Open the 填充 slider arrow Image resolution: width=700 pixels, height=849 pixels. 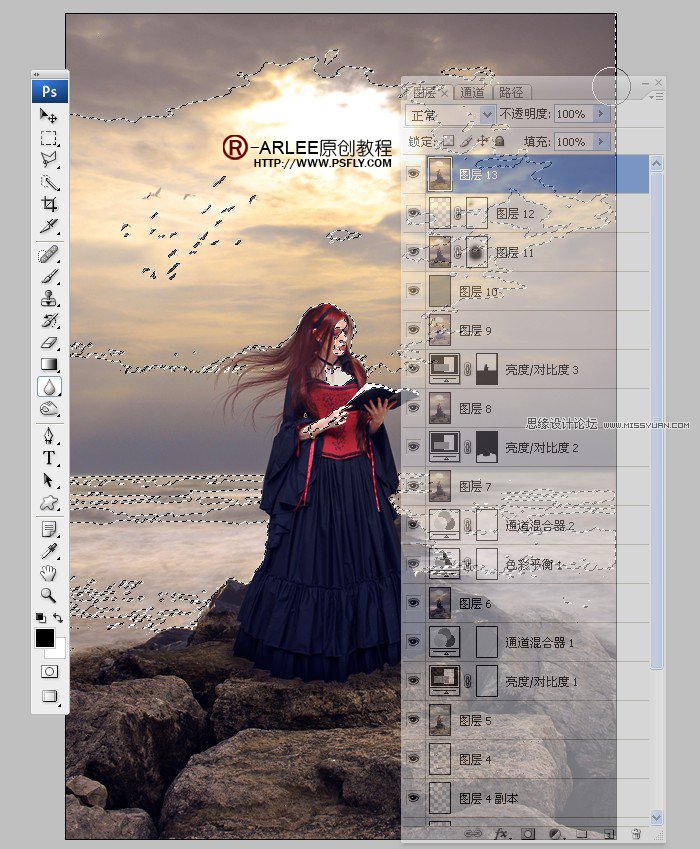click(600, 142)
